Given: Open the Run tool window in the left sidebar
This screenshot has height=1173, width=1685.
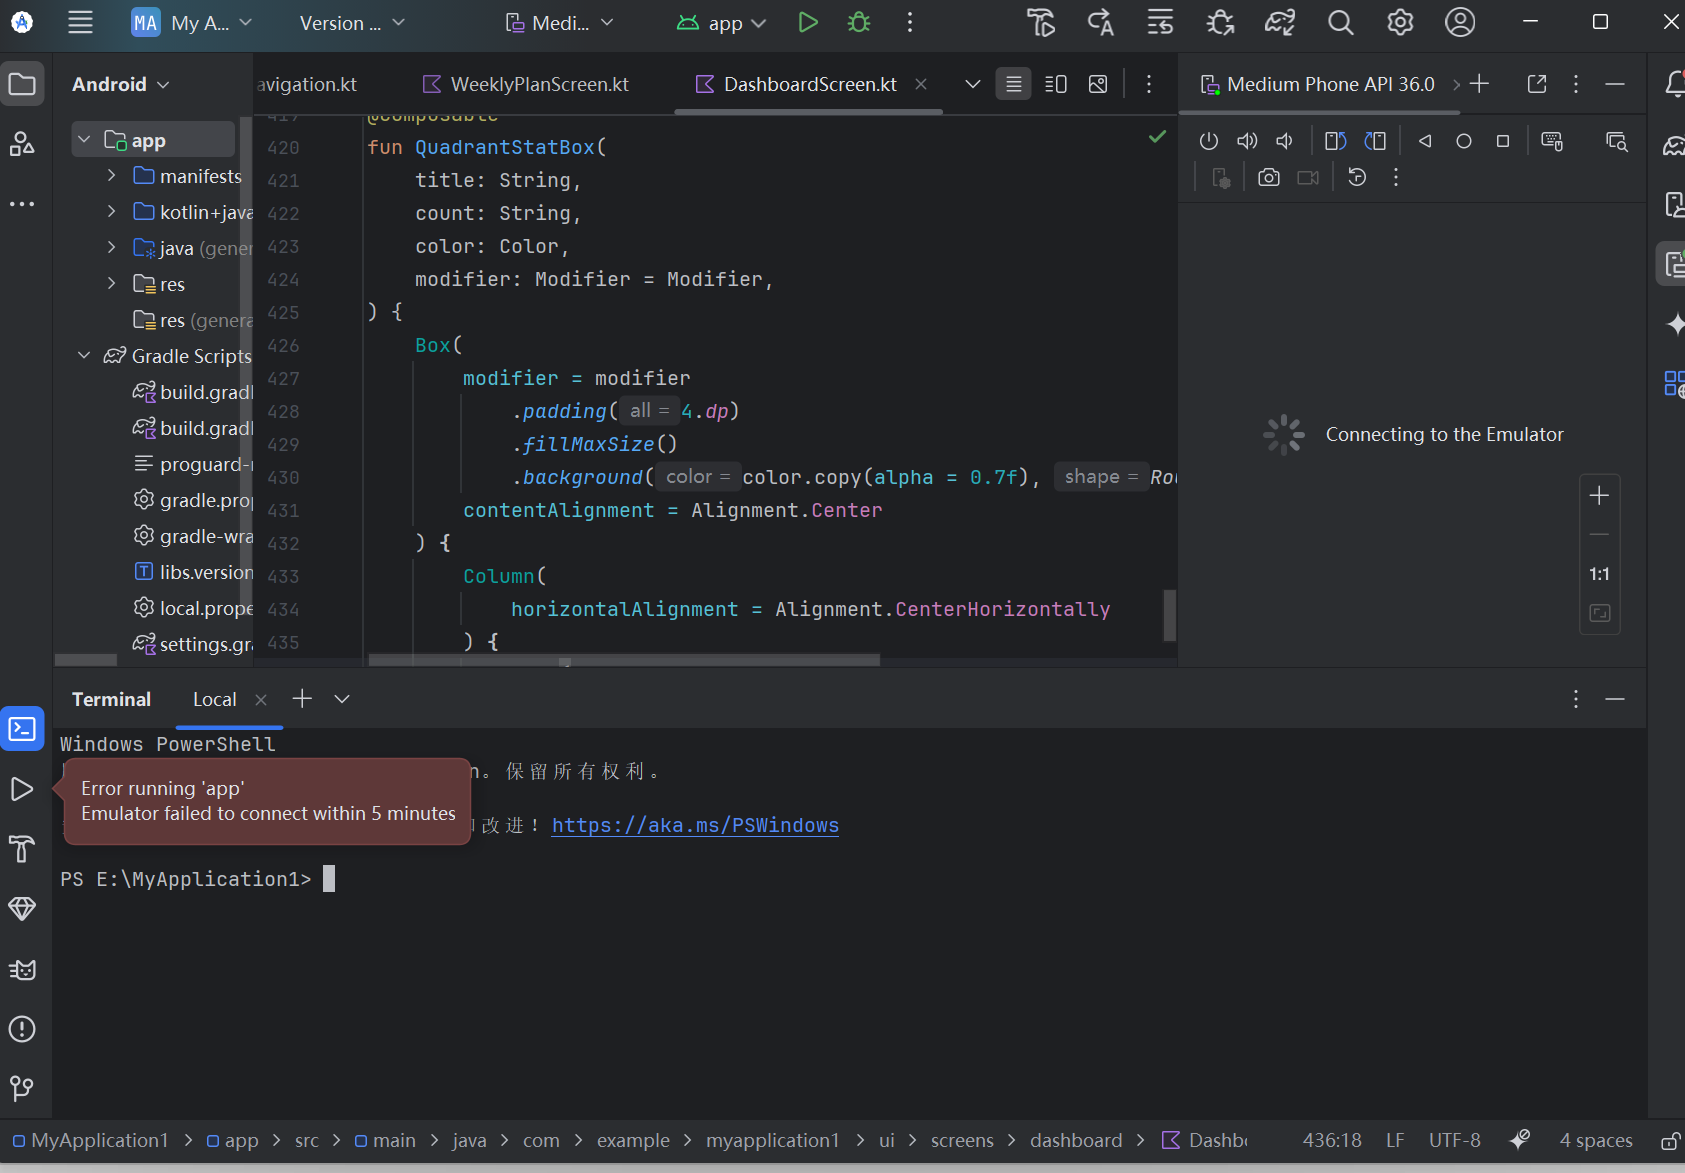Looking at the screenshot, I should (x=22, y=789).
